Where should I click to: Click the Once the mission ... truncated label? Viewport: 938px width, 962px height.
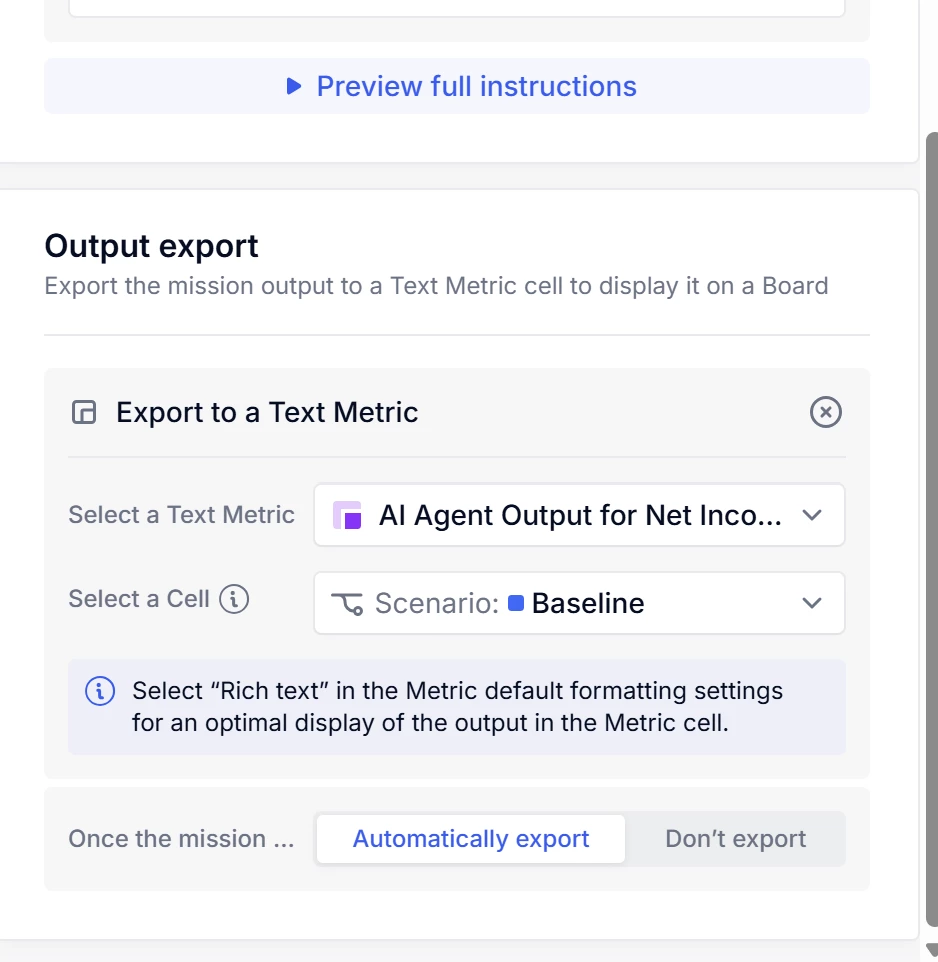tap(181, 839)
